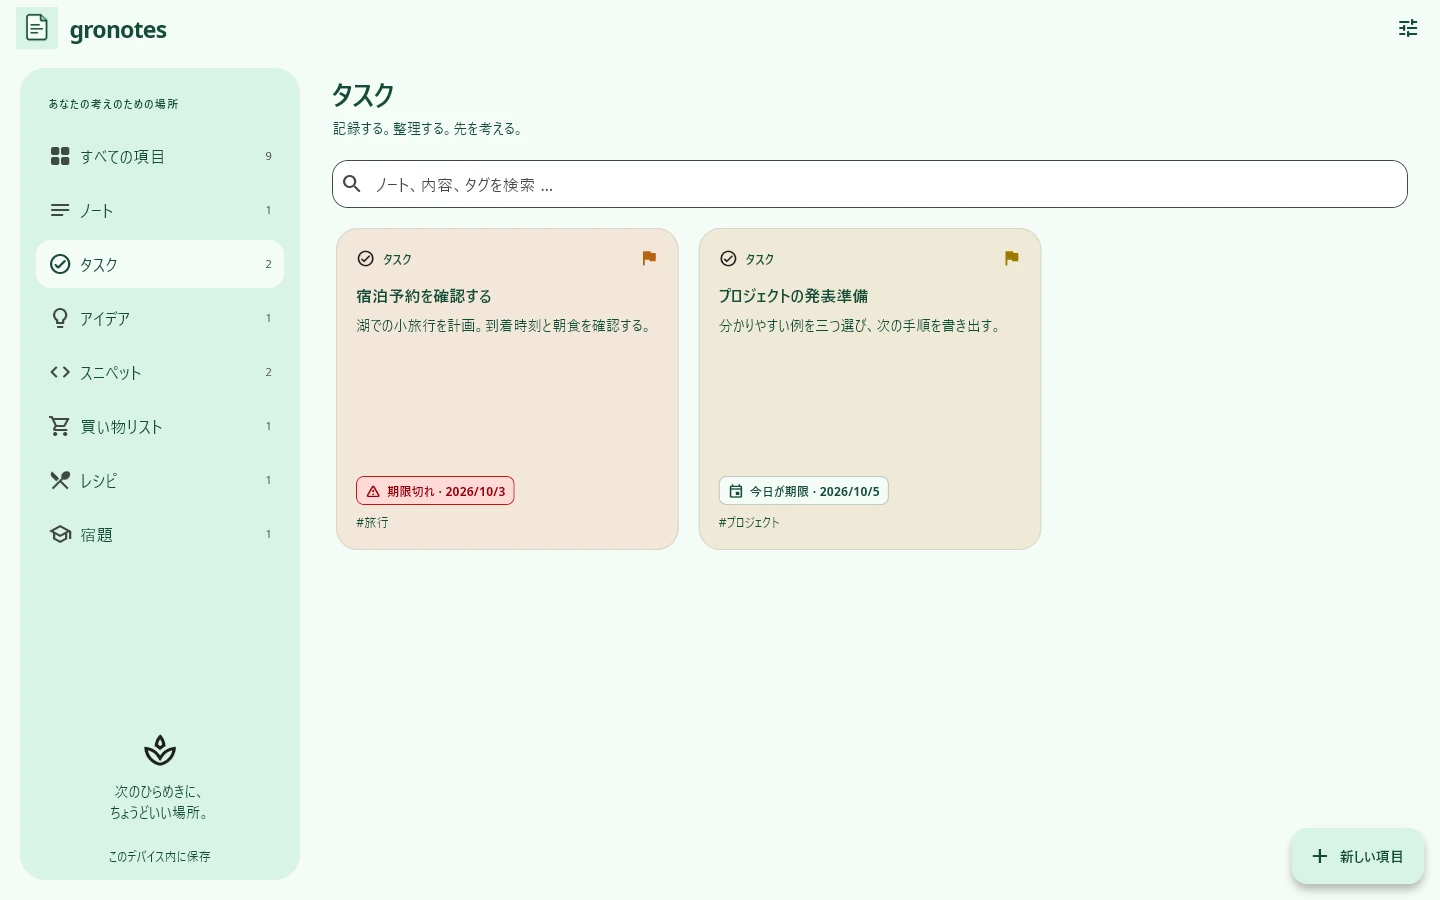
Task: Go to the アイデア sidebar label
Action: point(105,318)
